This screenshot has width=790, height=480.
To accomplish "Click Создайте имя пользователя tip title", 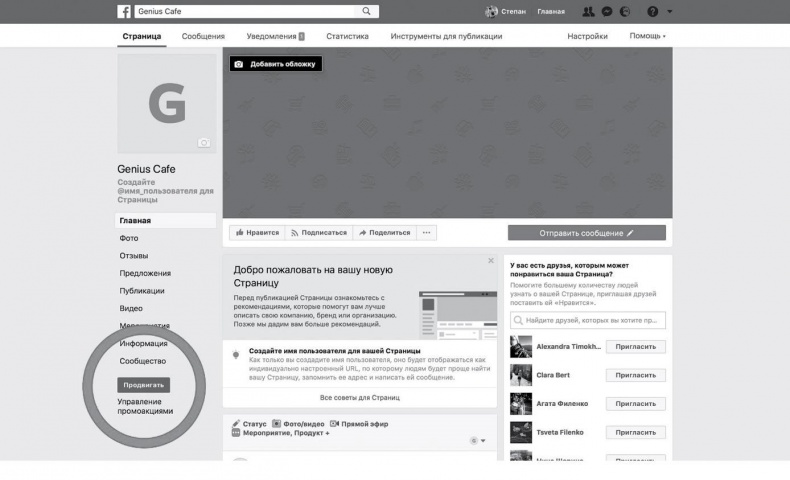I will 335,351.
